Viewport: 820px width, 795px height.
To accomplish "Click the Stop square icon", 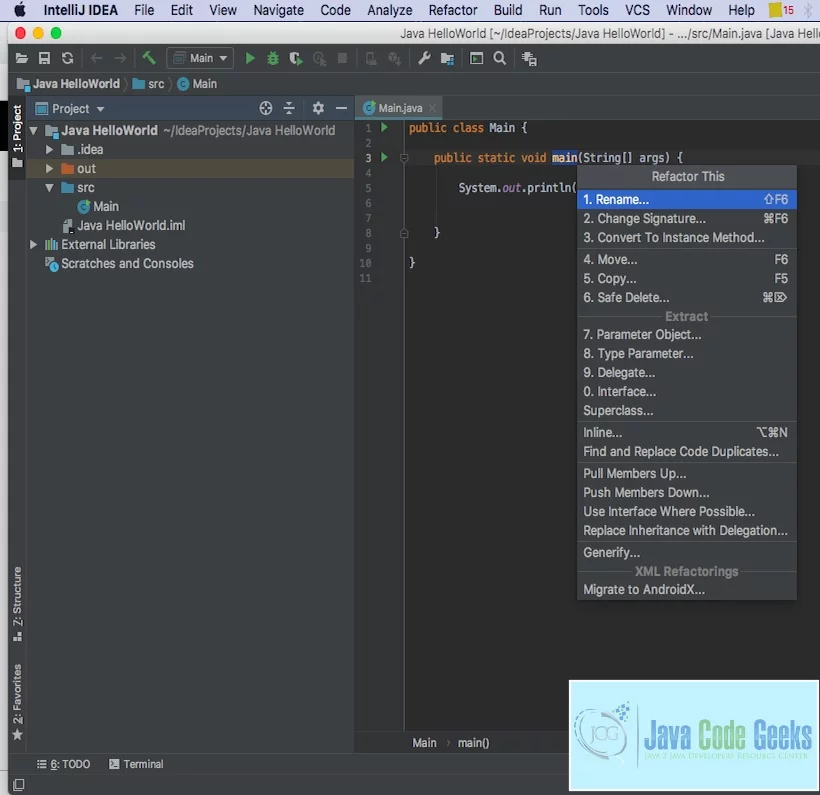I will click(x=343, y=58).
